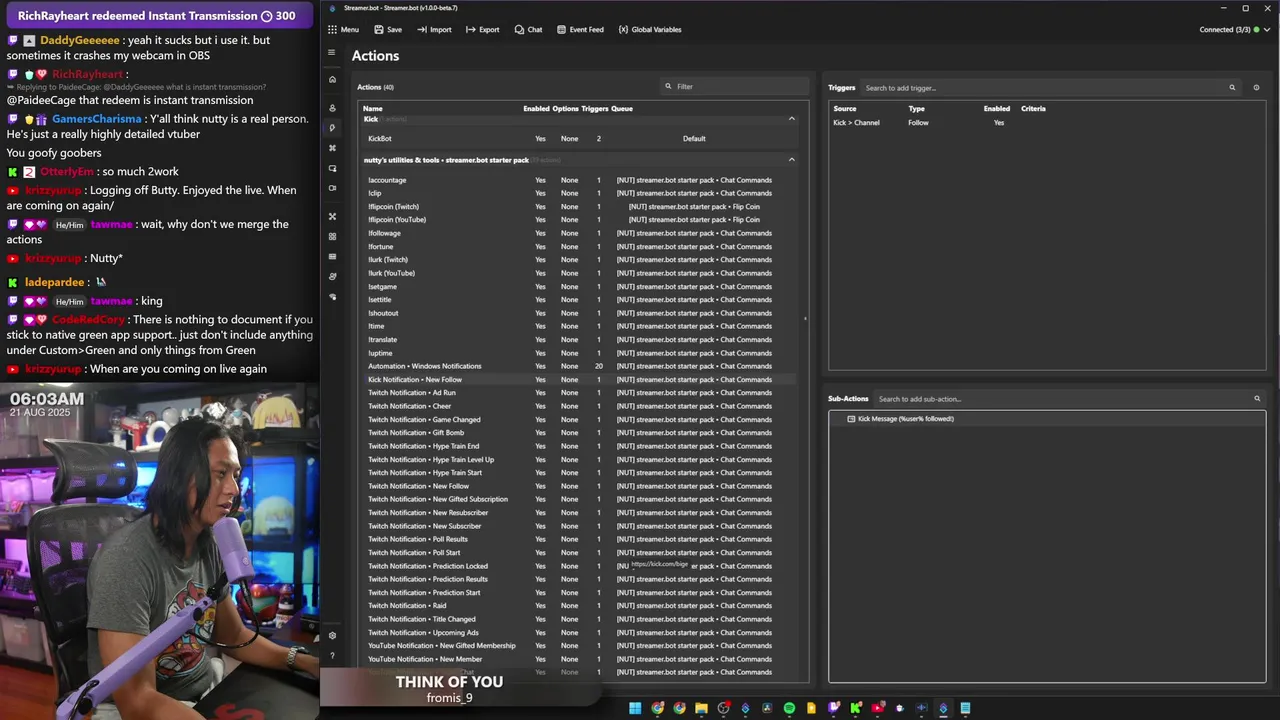Open Spotify from the taskbar
Image resolution: width=1280 pixels, height=720 pixels.
789,708
